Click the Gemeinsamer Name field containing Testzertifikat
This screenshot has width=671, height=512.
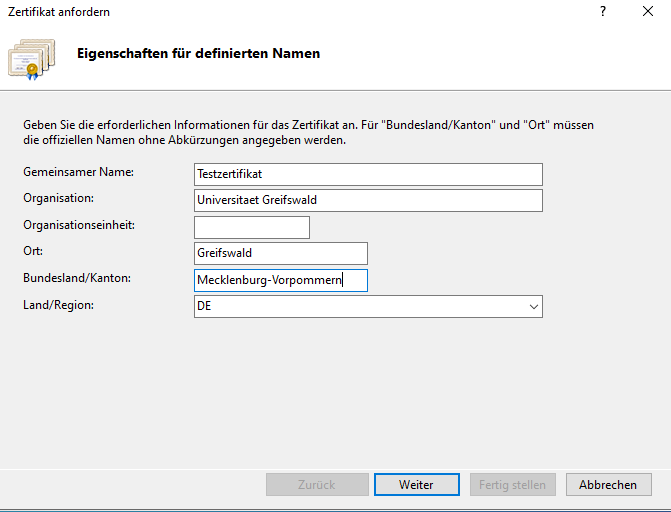pos(368,174)
